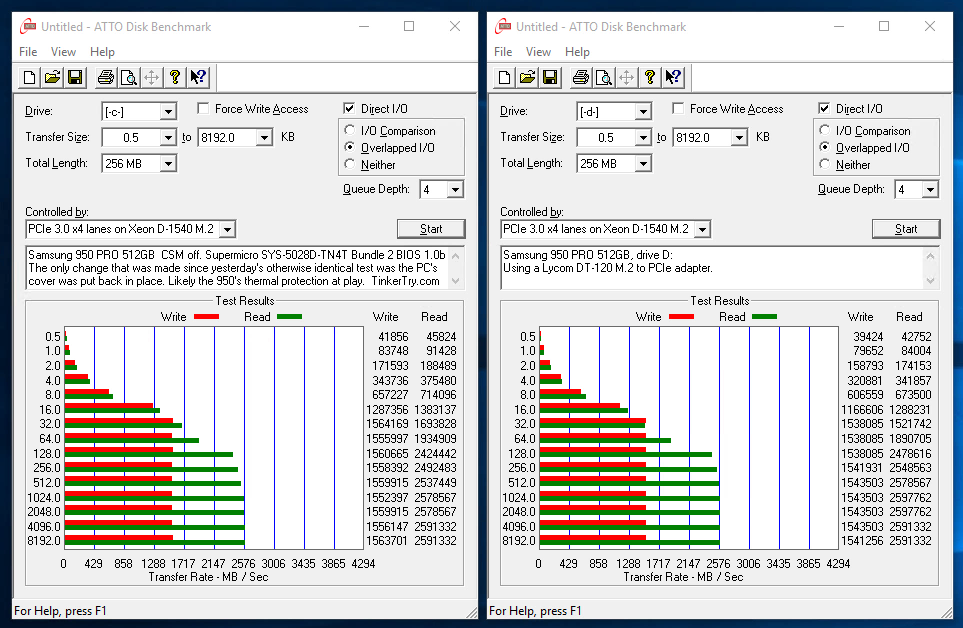The image size is (963, 628).
Task: Open Transfer Size 0.5 dropdown, left window
Action: point(168,138)
